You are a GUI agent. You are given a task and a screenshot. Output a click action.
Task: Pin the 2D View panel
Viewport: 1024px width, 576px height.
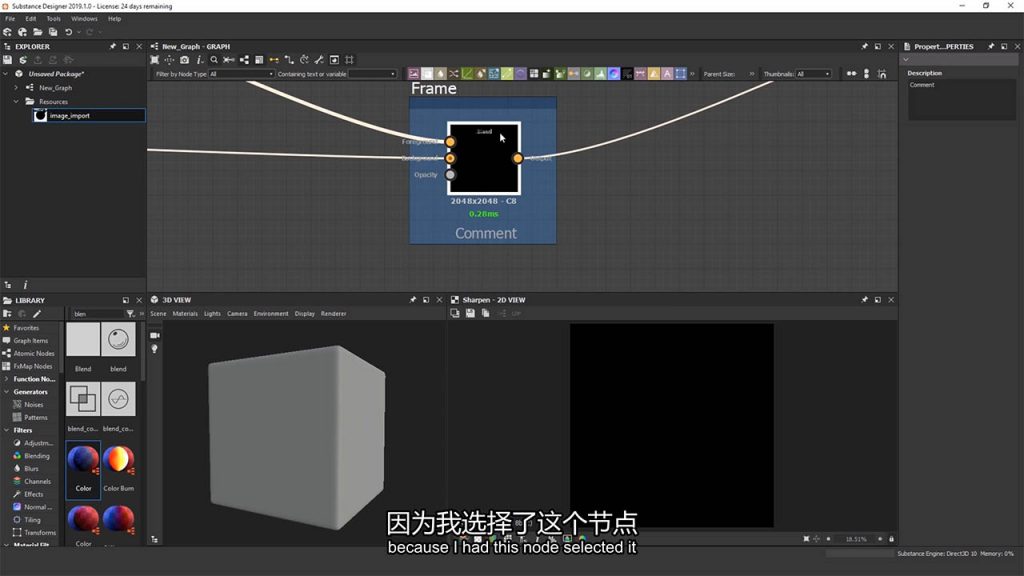point(865,300)
